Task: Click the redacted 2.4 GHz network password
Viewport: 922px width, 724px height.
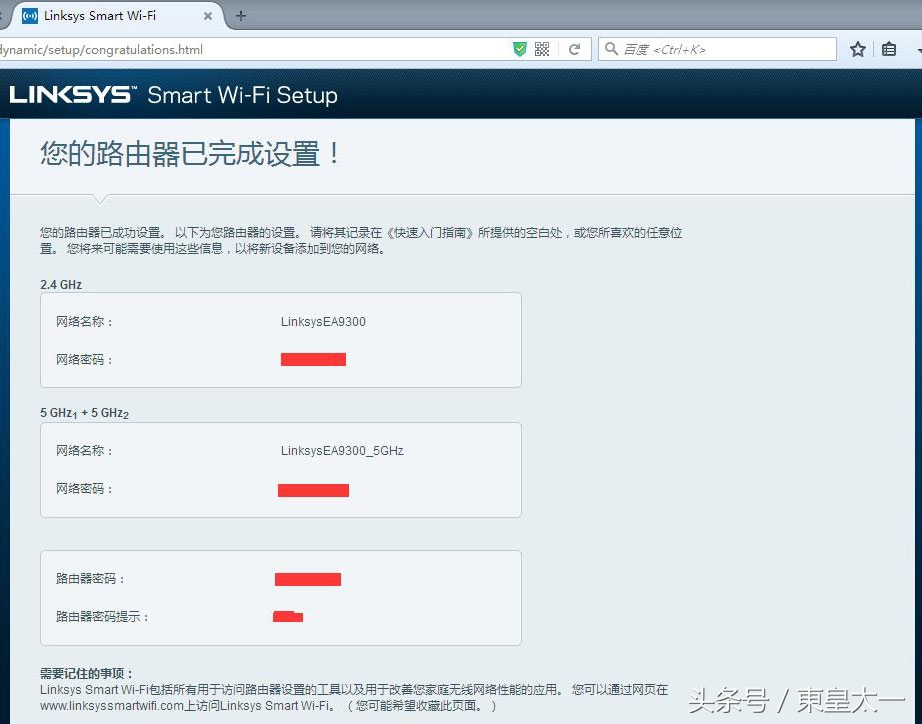Action: [x=313, y=359]
